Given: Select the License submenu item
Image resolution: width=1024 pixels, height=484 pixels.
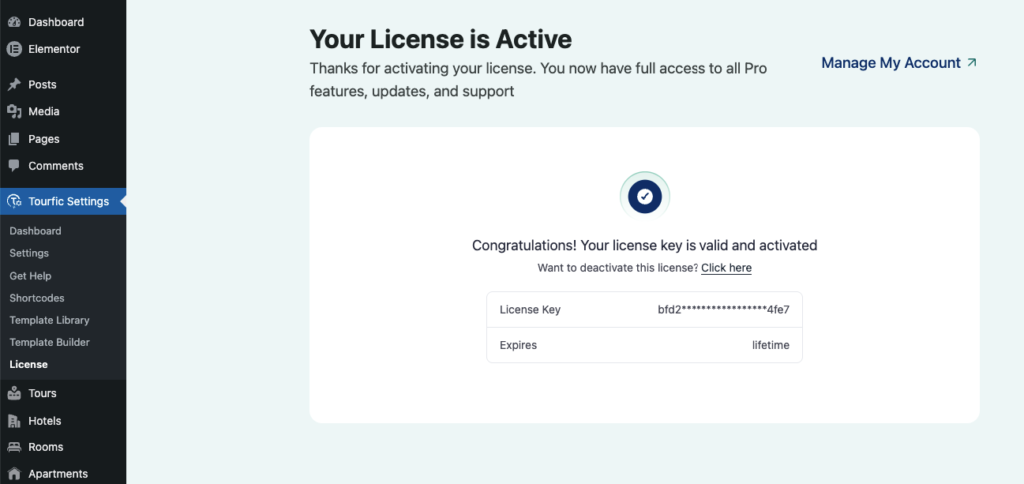Looking at the screenshot, I should point(29,364).
